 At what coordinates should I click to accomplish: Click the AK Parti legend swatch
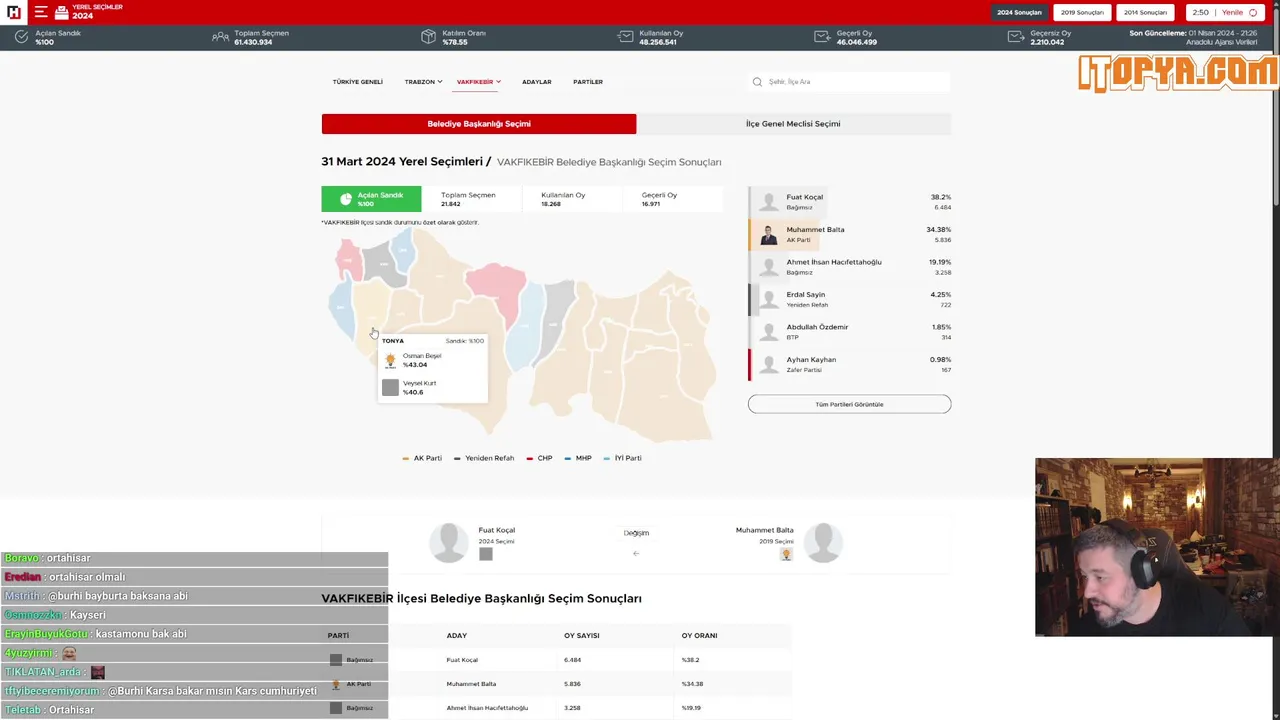tap(405, 458)
